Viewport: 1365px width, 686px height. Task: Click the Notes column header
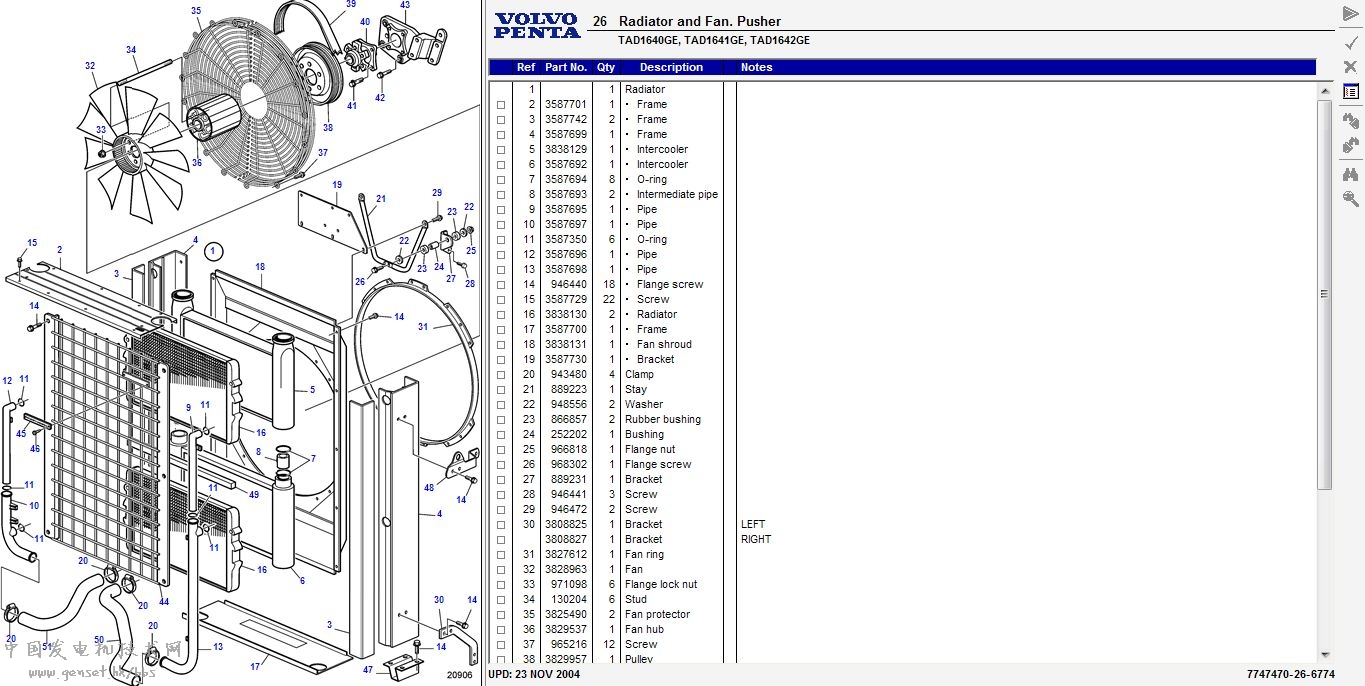757,68
